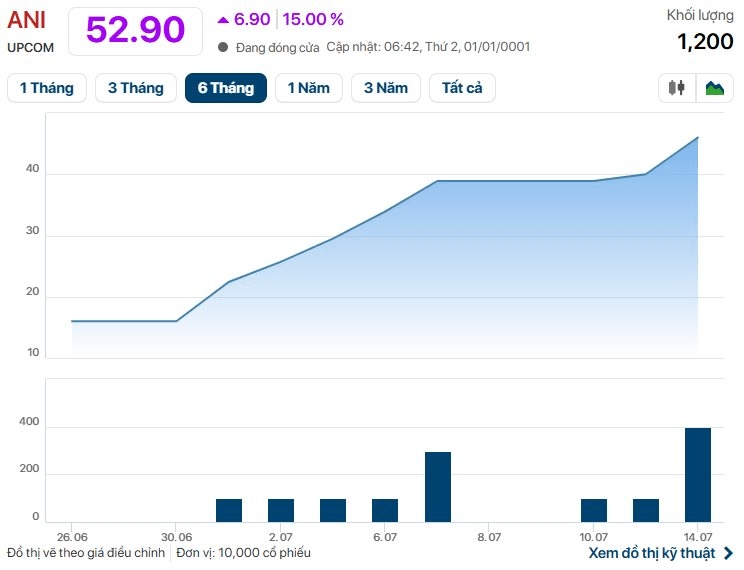
Task: Click the 10.07 date axis label
Action: pyautogui.click(x=594, y=537)
